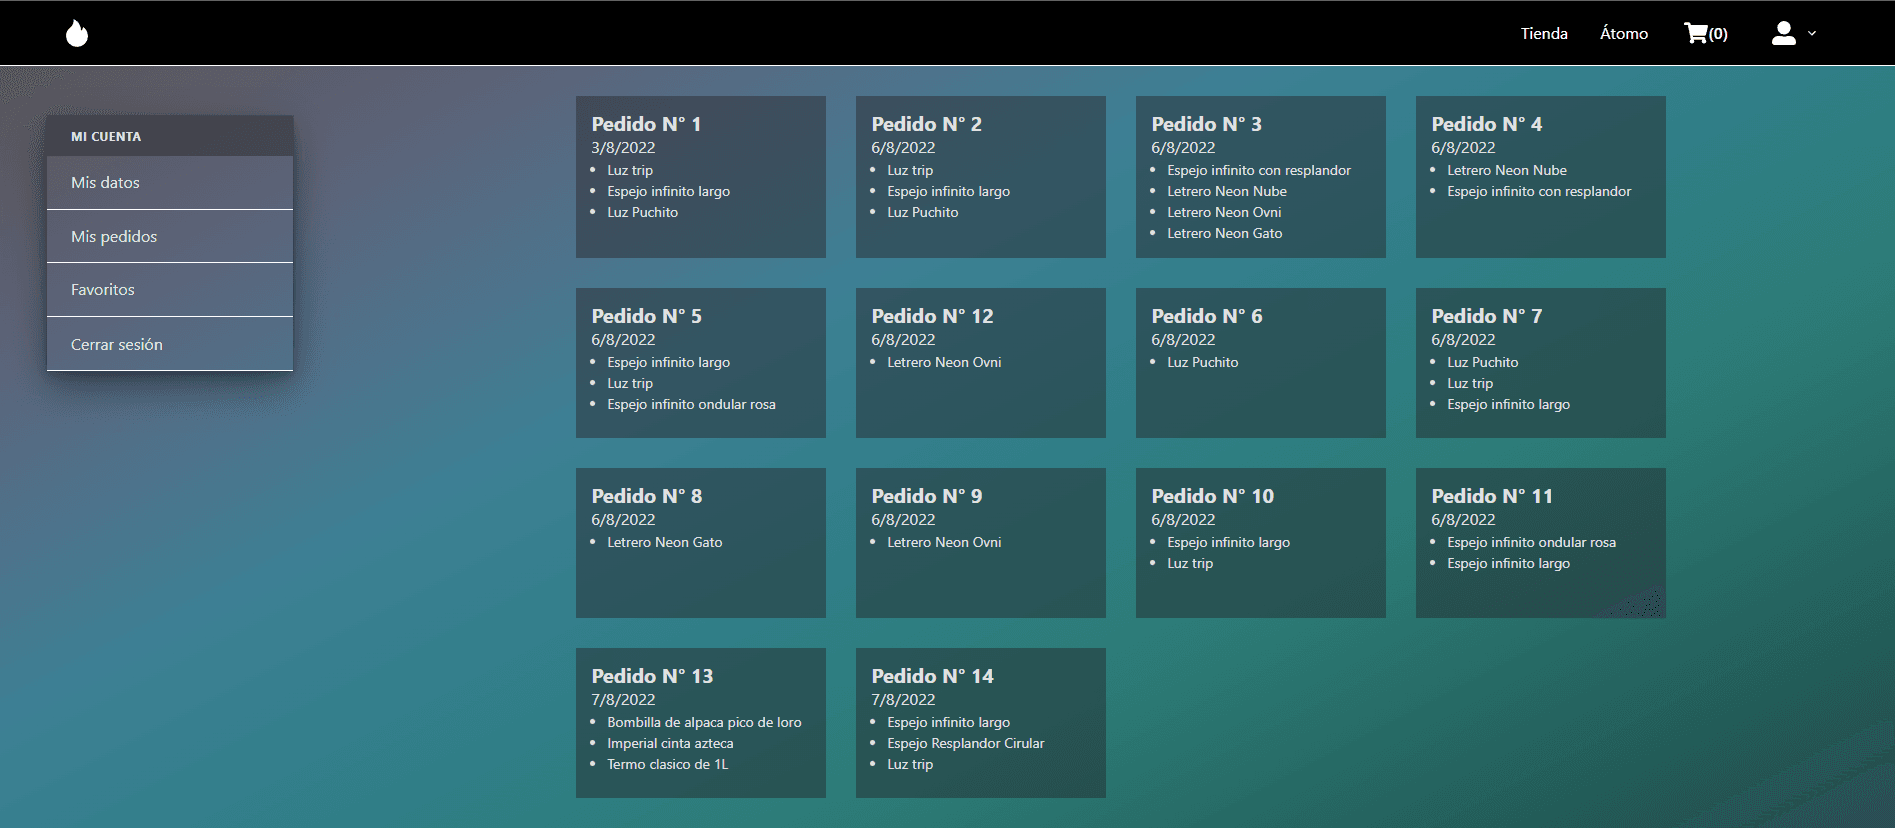Click Cerrar sesión to log out

click(170, 344)
